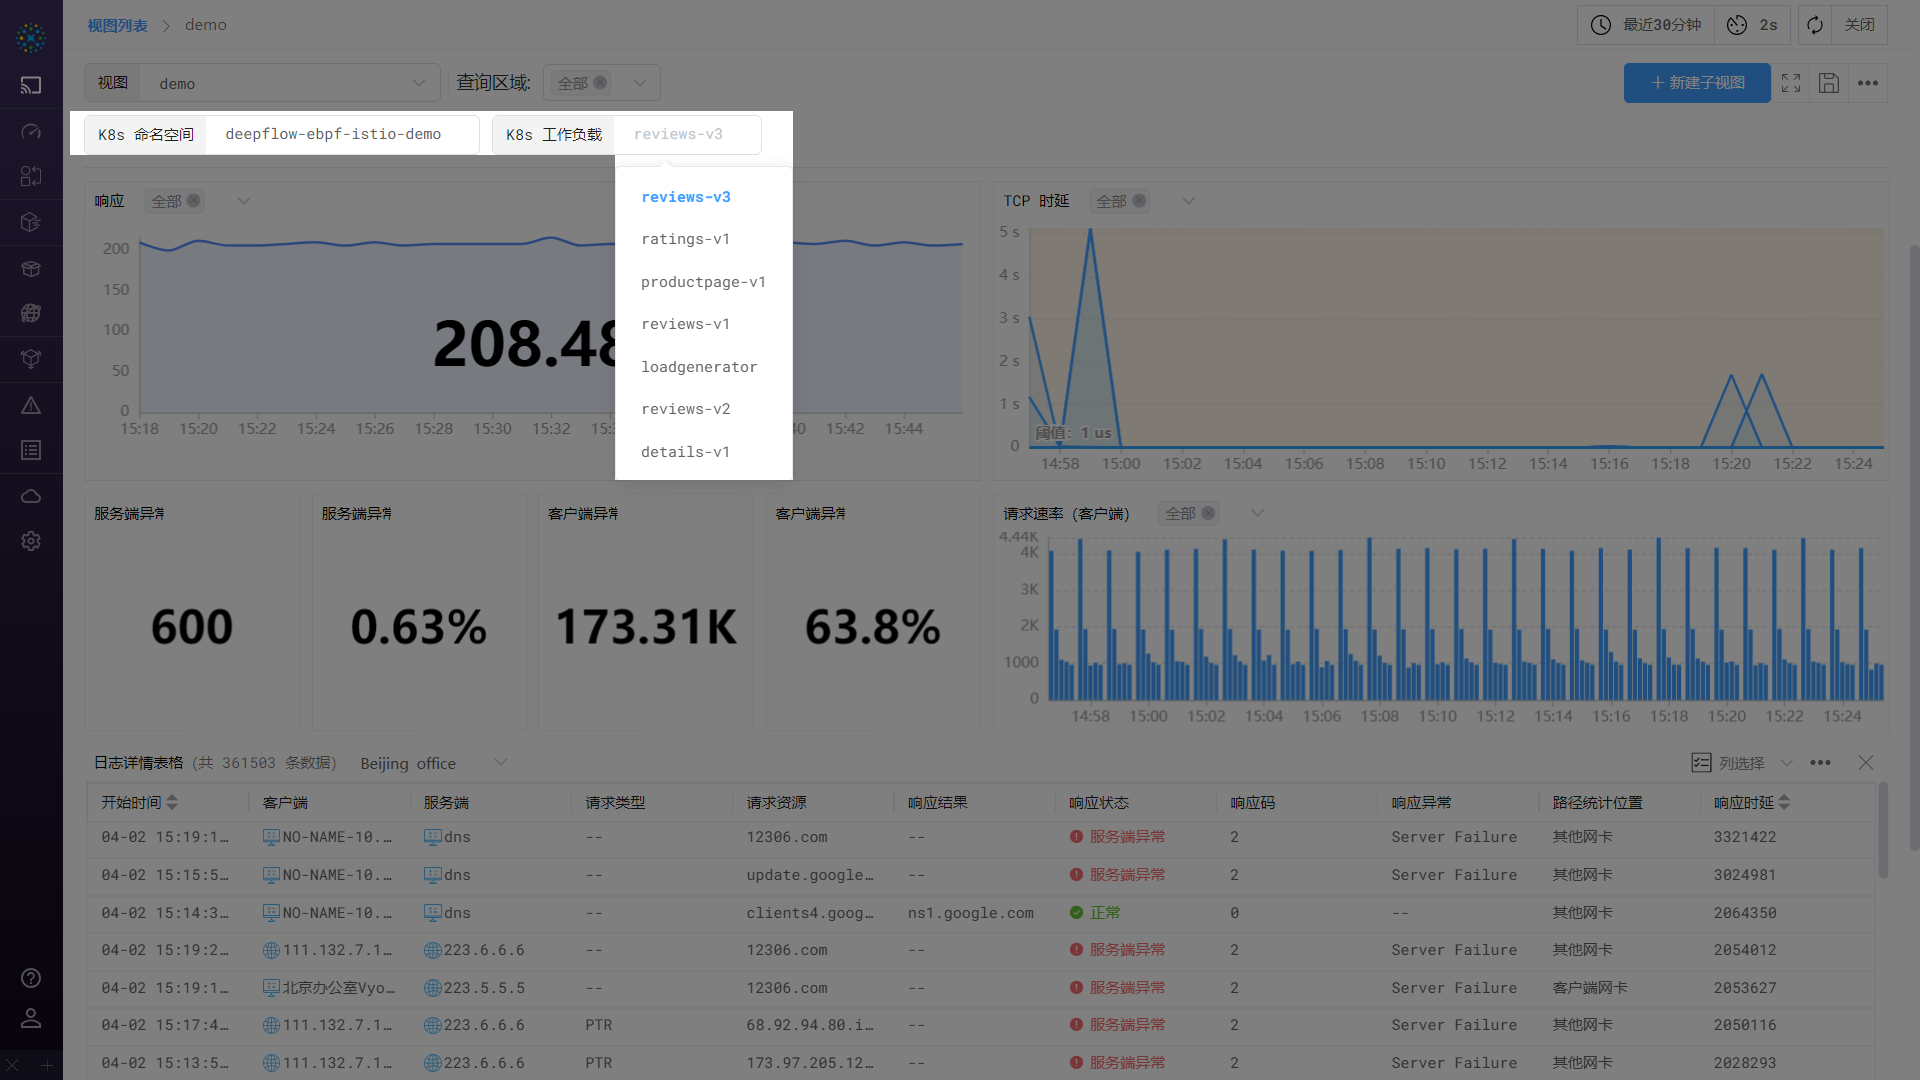Open the 视图列表 breadcrumb link
This screenshot has width=1920, height=1080.
pos(117,24)
